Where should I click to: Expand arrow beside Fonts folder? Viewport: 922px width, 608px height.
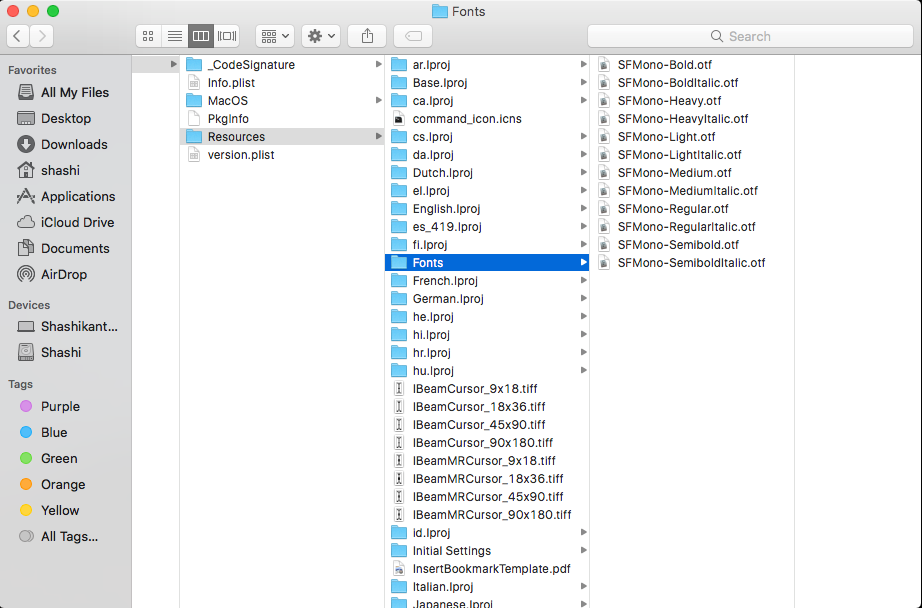pyautogui.click(x=583, y=262)
